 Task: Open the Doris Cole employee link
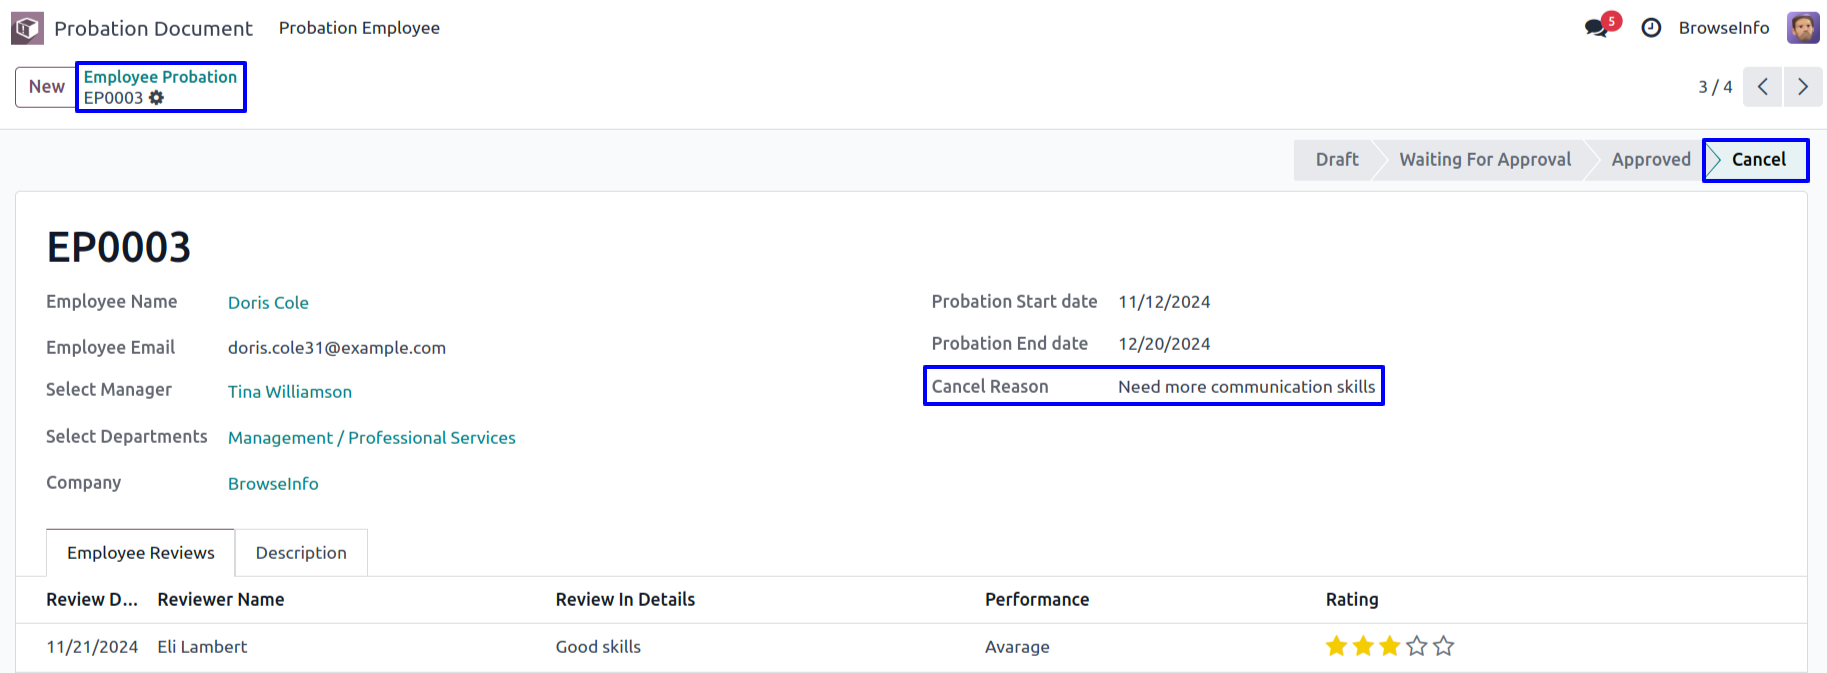coord(268,303)
